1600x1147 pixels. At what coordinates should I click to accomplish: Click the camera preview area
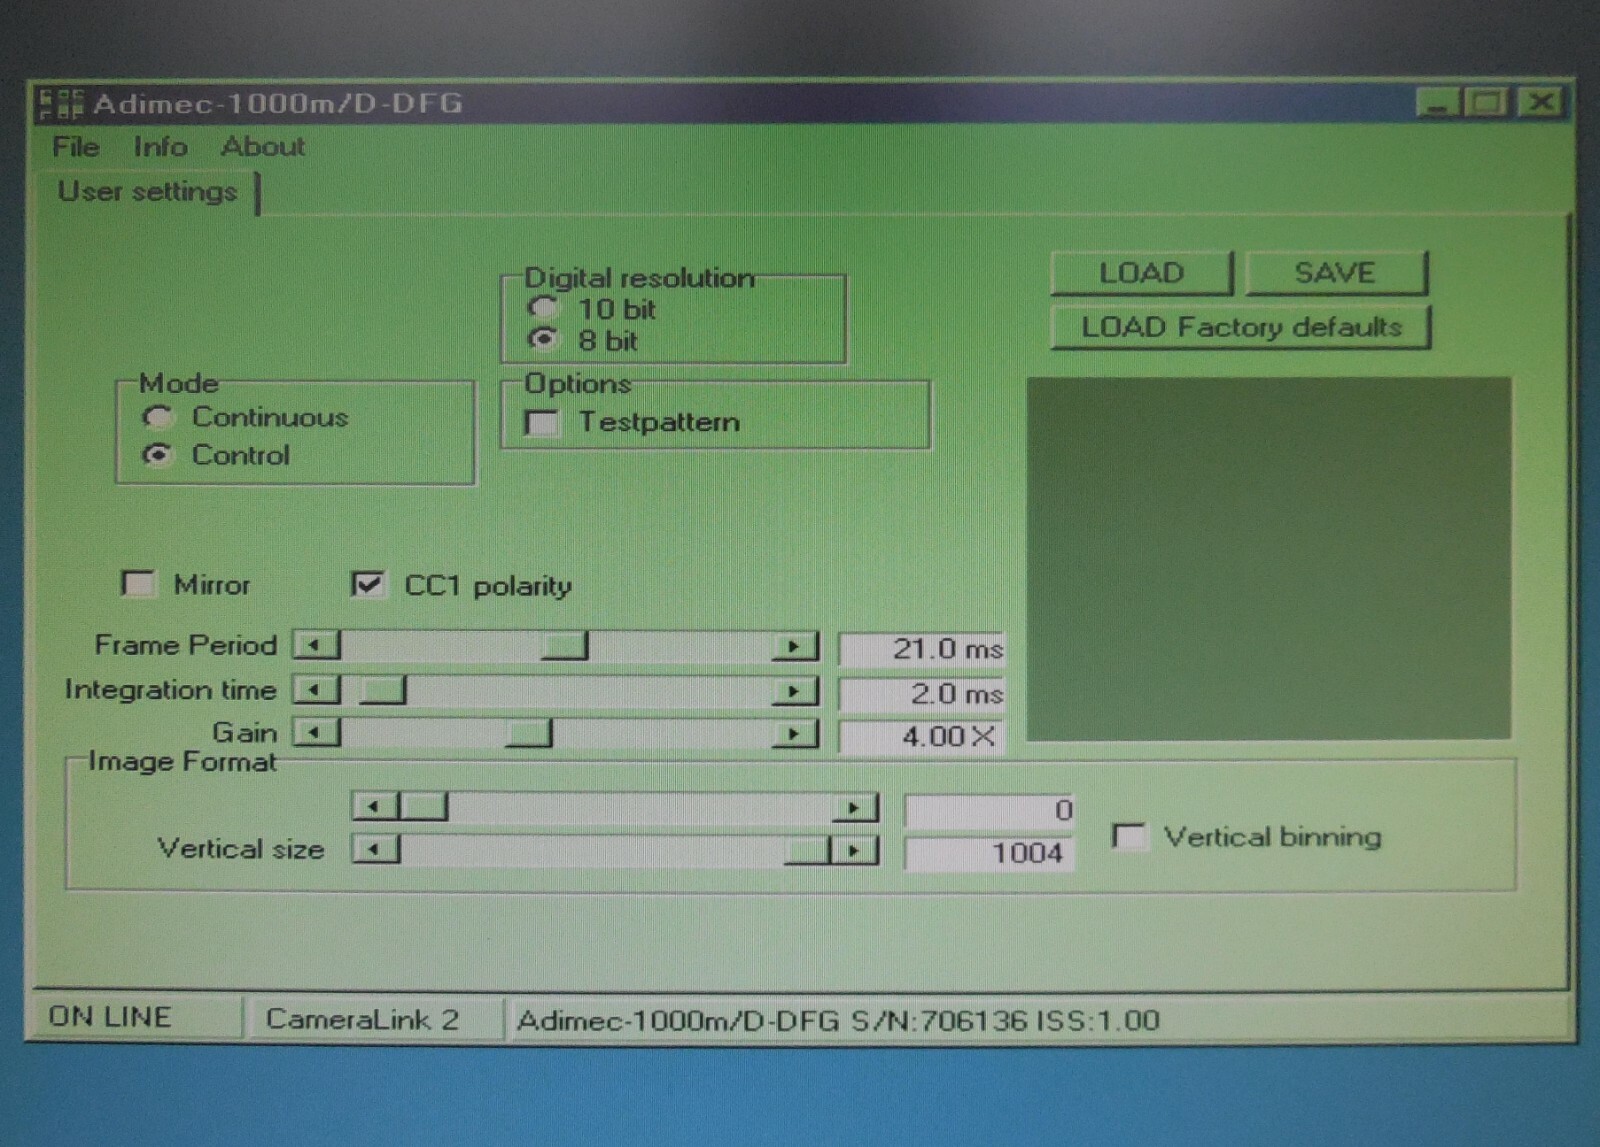tap(1269, 558)
